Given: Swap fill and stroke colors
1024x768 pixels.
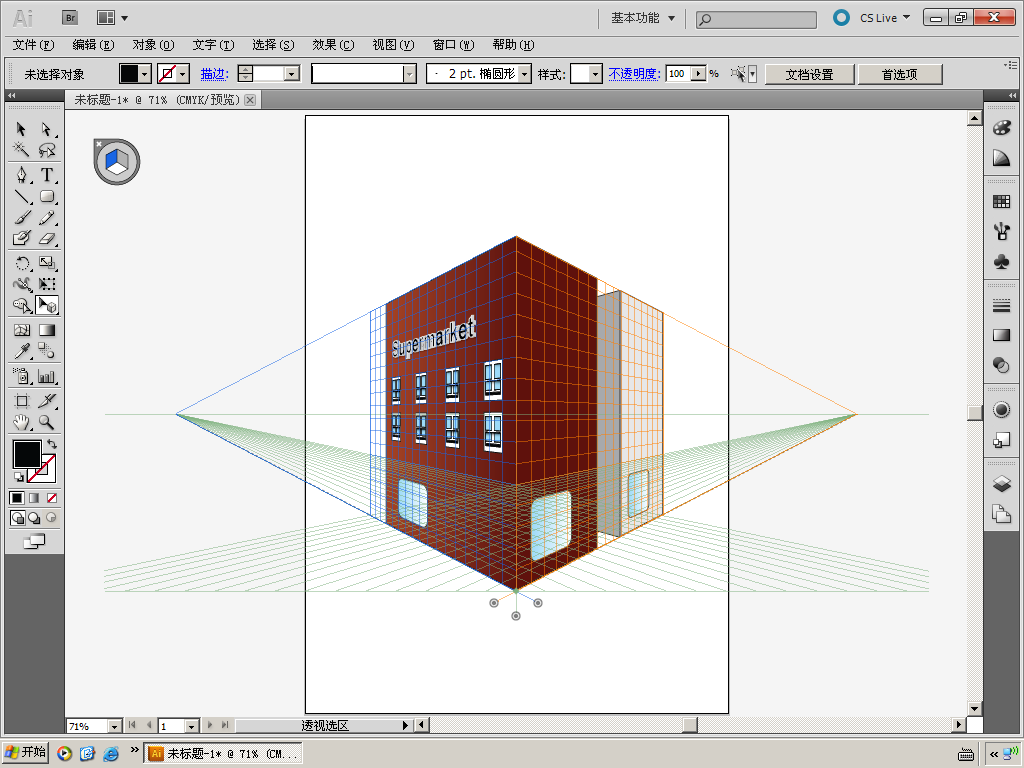Looking at the screenshot, I should click(52, 443).
